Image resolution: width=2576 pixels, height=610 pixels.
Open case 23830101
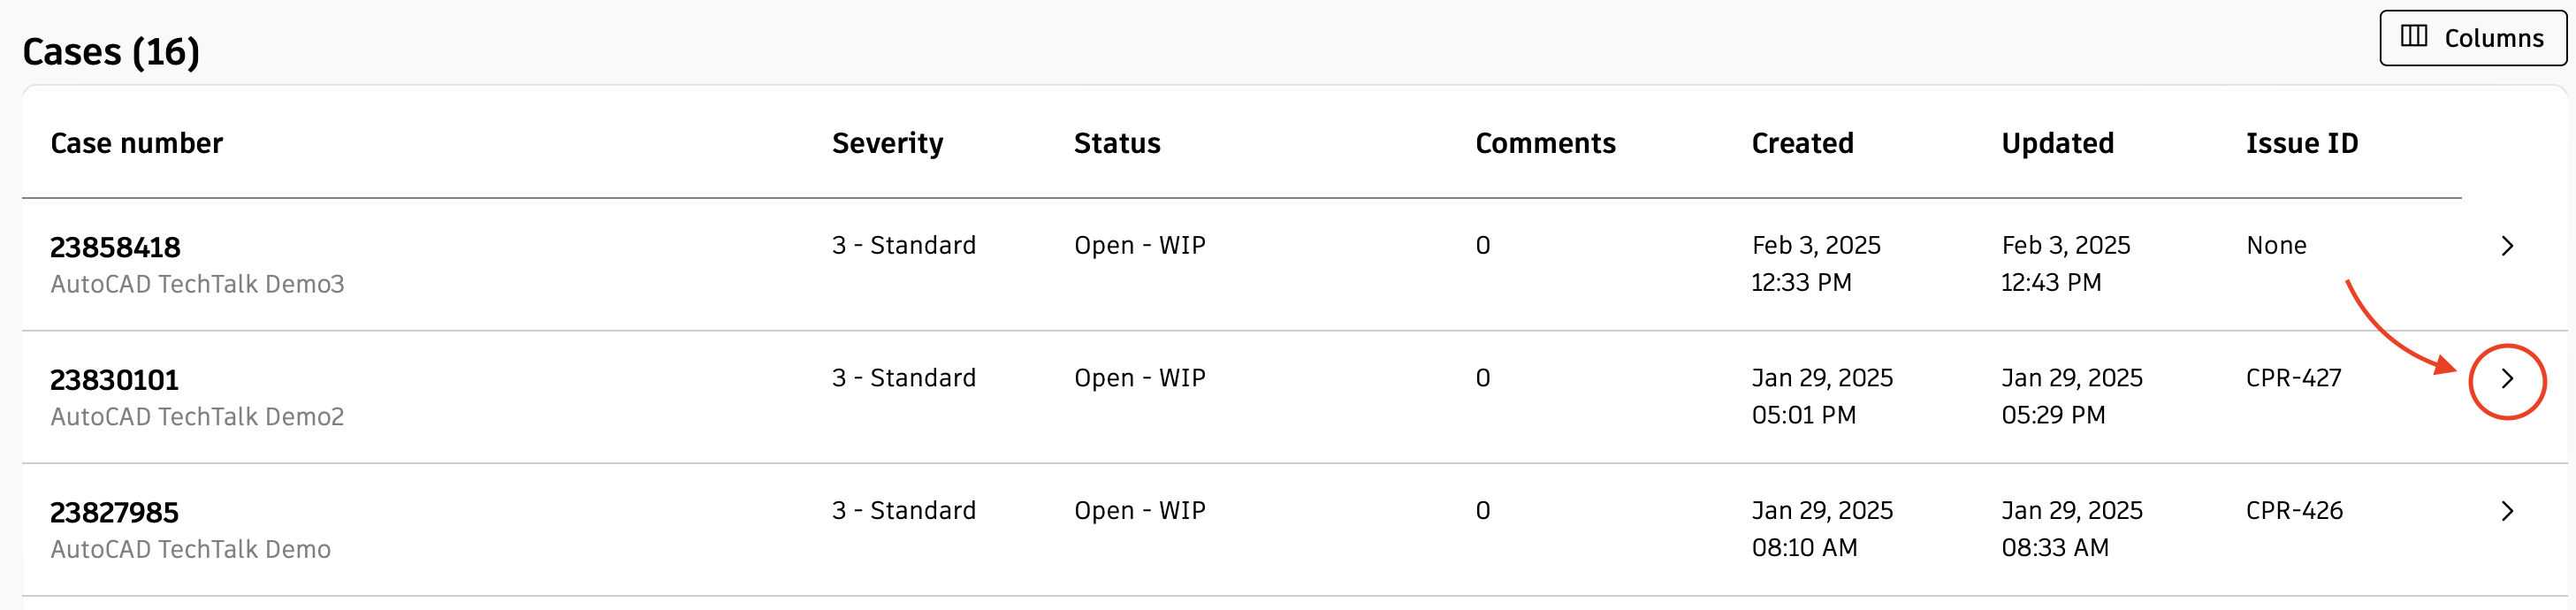tap(115, 379)
